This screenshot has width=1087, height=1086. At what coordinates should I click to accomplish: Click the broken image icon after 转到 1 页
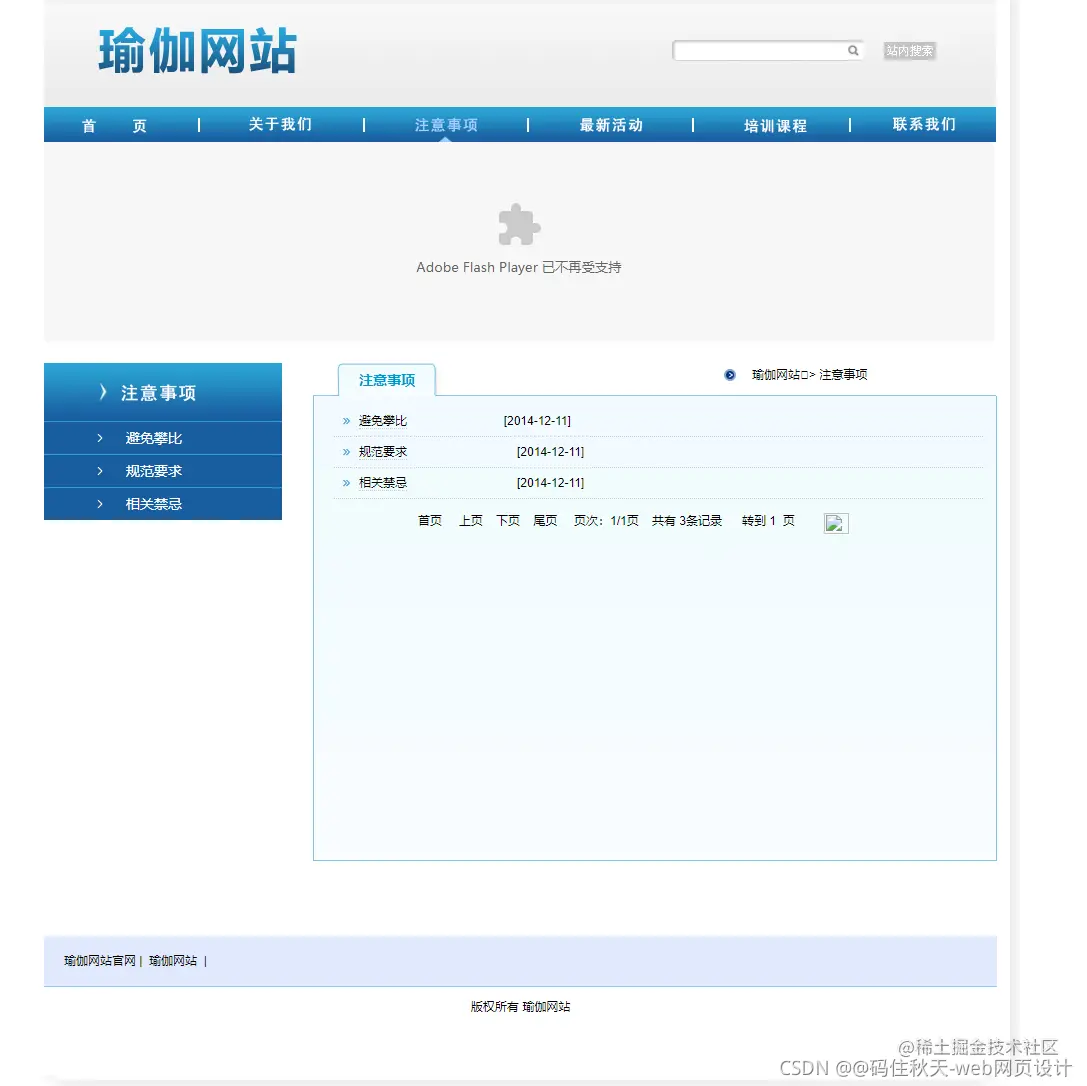pos(836,522)
